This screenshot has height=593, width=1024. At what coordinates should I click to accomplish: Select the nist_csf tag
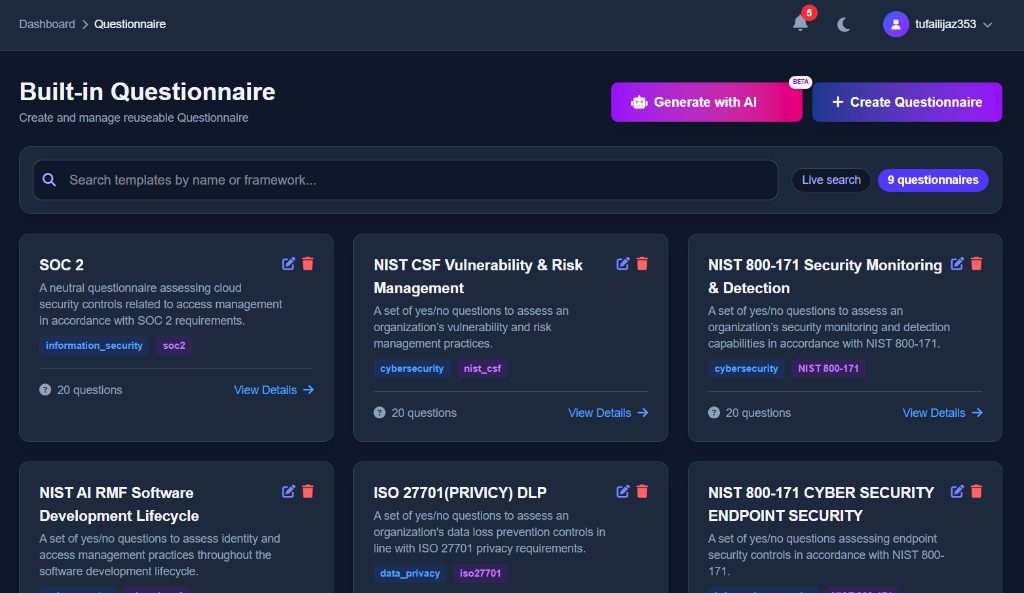(483, 368)
